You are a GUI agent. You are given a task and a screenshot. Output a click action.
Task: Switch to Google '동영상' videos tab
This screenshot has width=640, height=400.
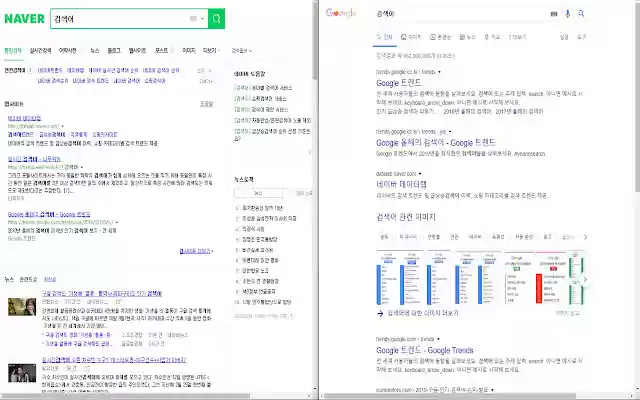click(x=440, y=37)
